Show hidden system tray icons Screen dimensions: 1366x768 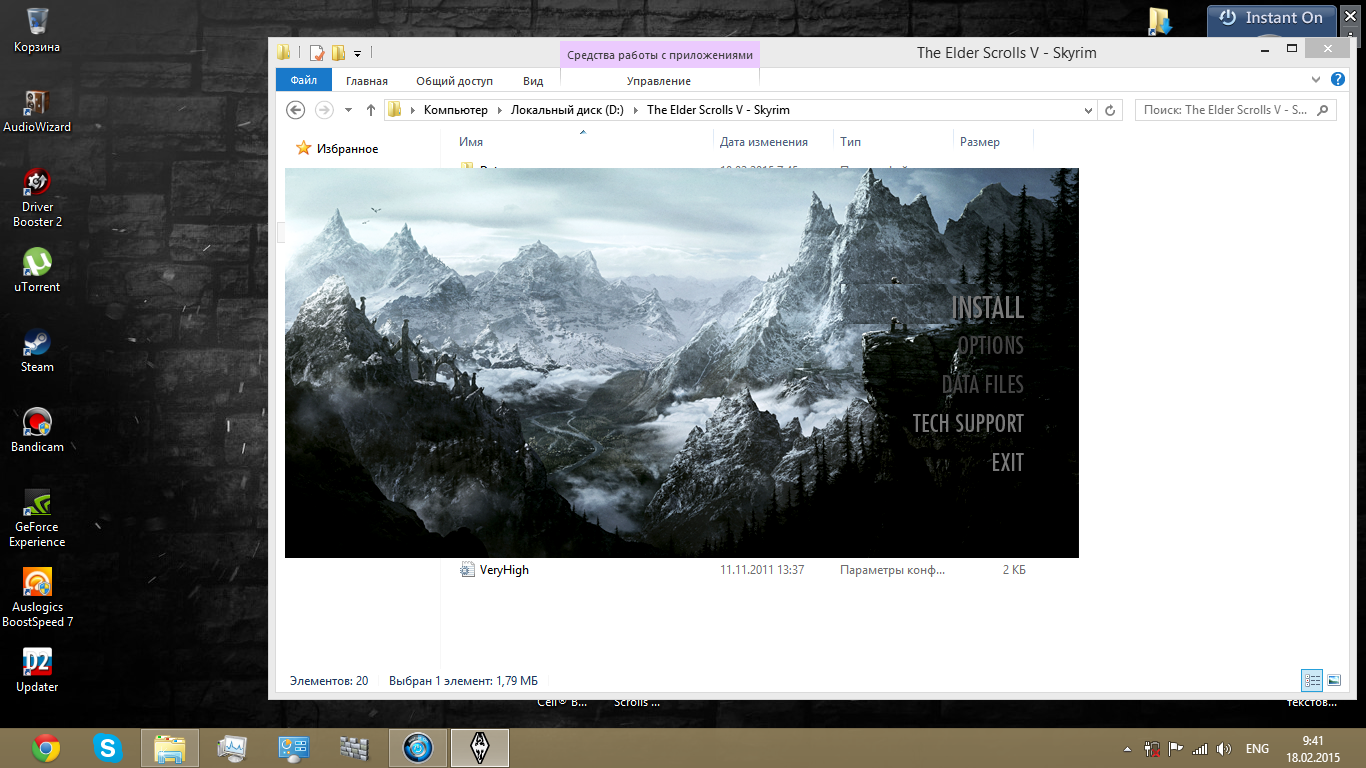click(1128, 749)
